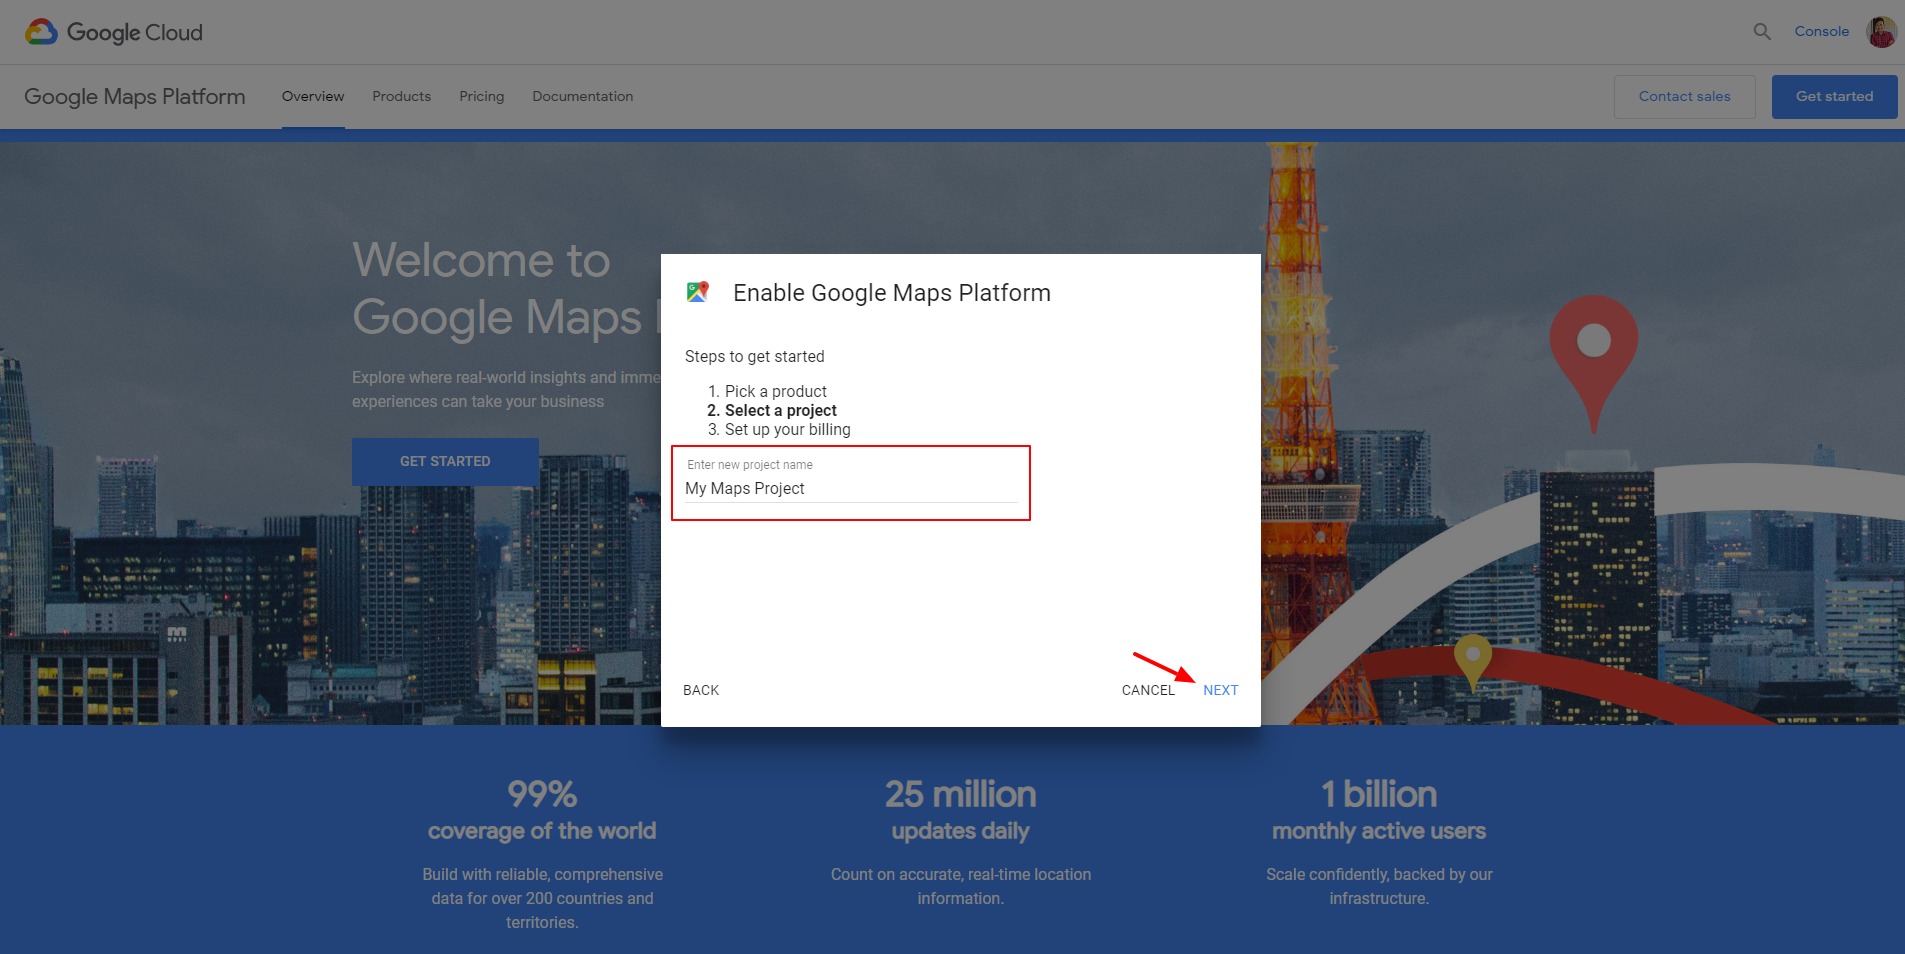This screenshot has width=1905, height=954.
Task: Click NEXT to continue setup
Action: pyautogui.click(x=1220, y=690)
